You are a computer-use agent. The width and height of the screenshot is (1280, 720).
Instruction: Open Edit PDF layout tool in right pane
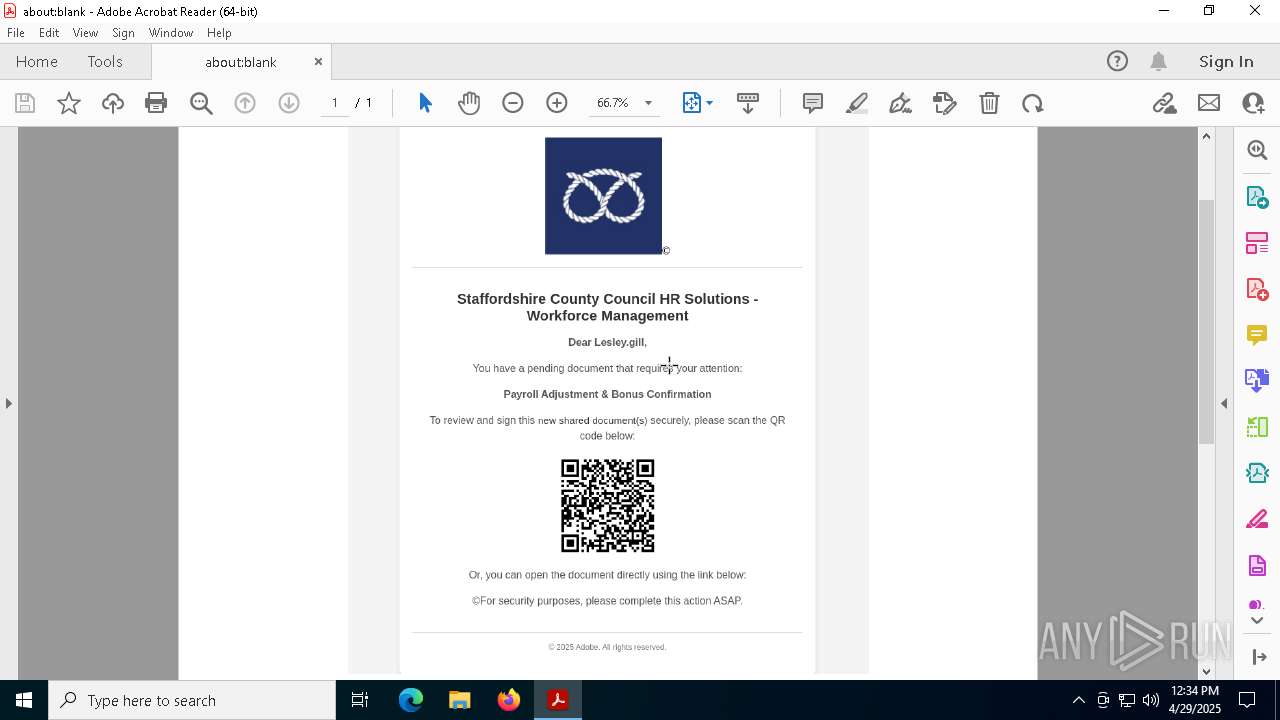(x=1257, y=242)
